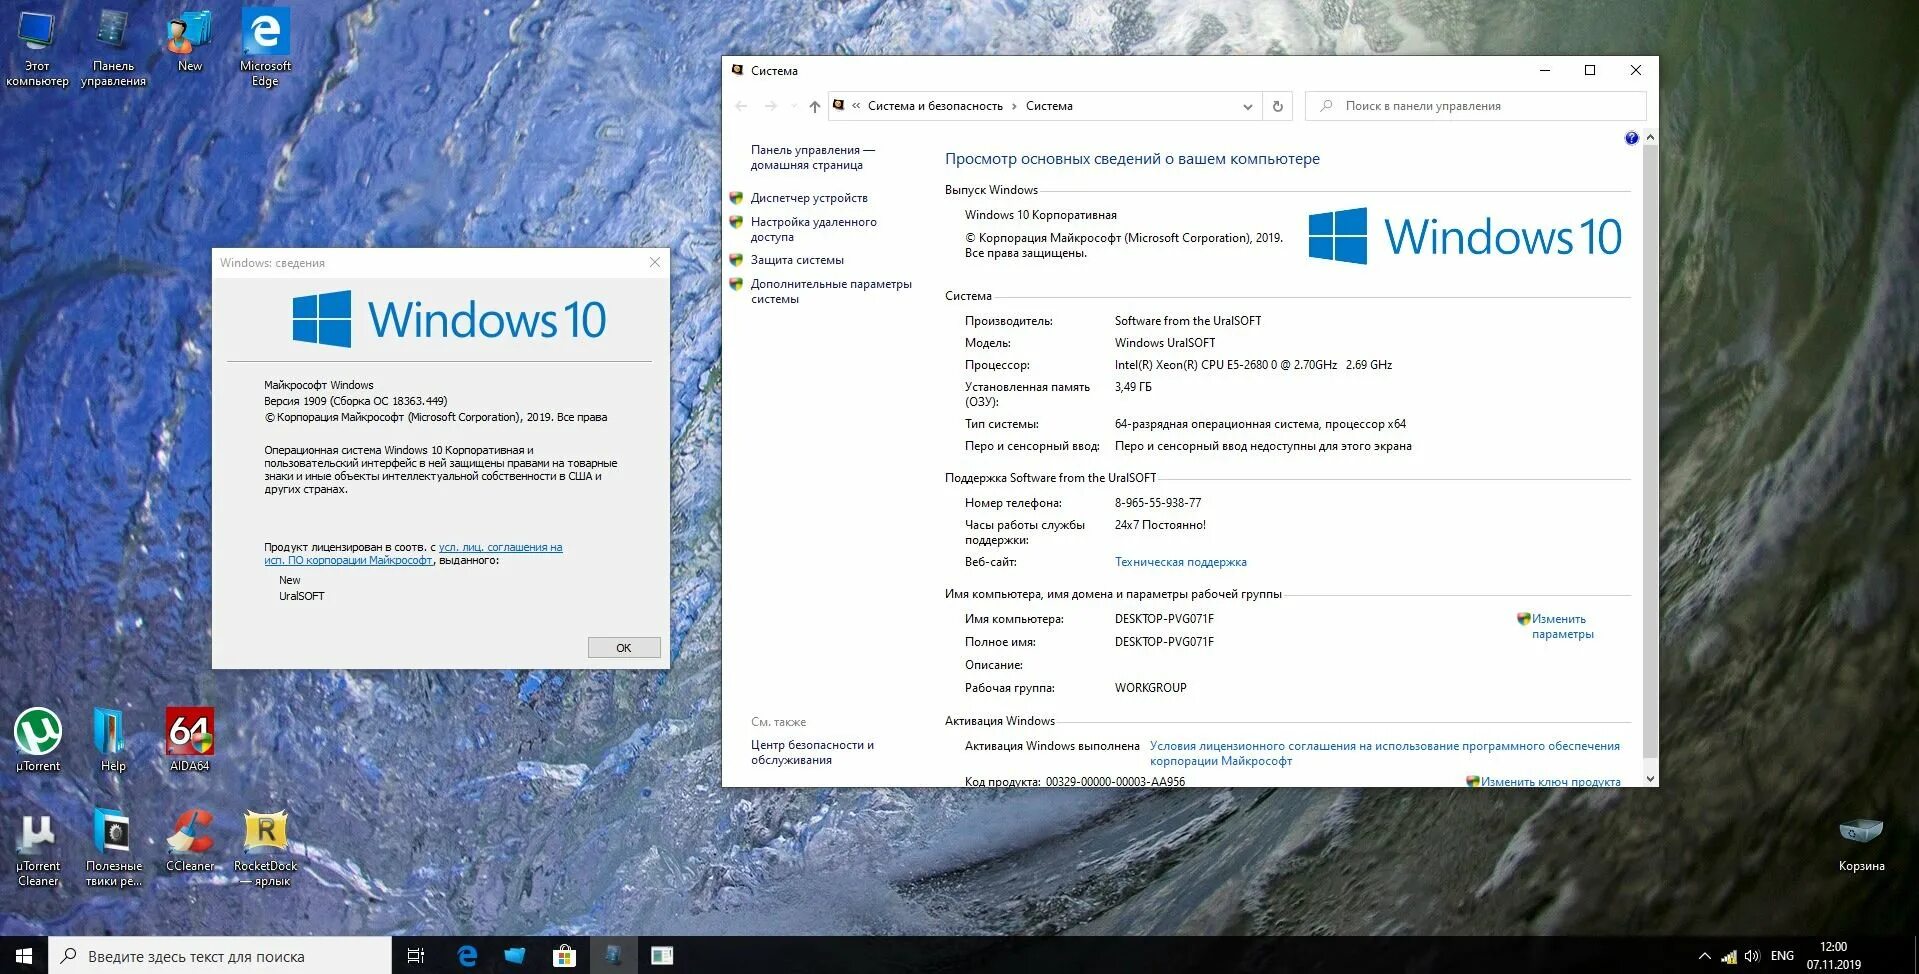Open the Панель управления desktop shortcut

coord(113,48)
